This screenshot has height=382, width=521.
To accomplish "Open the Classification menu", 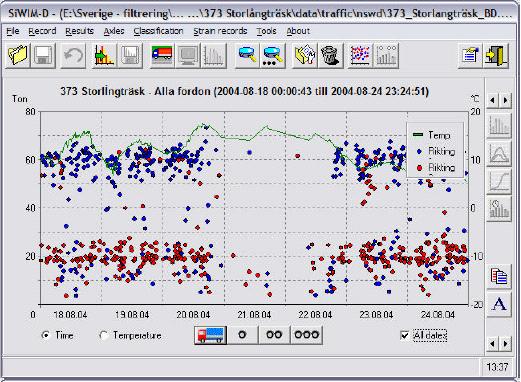I will (x=158, y=31).
